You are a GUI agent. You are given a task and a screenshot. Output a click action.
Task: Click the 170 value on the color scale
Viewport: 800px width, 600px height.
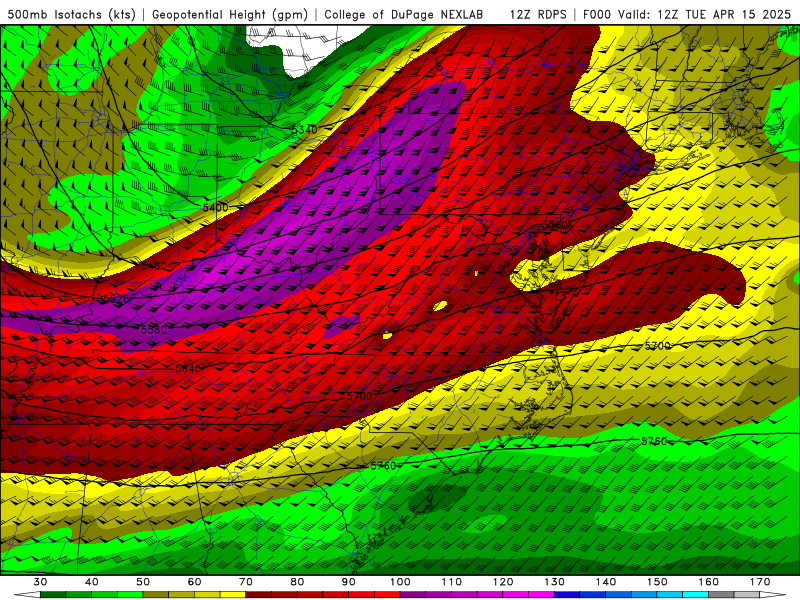[x=760, y=582]
